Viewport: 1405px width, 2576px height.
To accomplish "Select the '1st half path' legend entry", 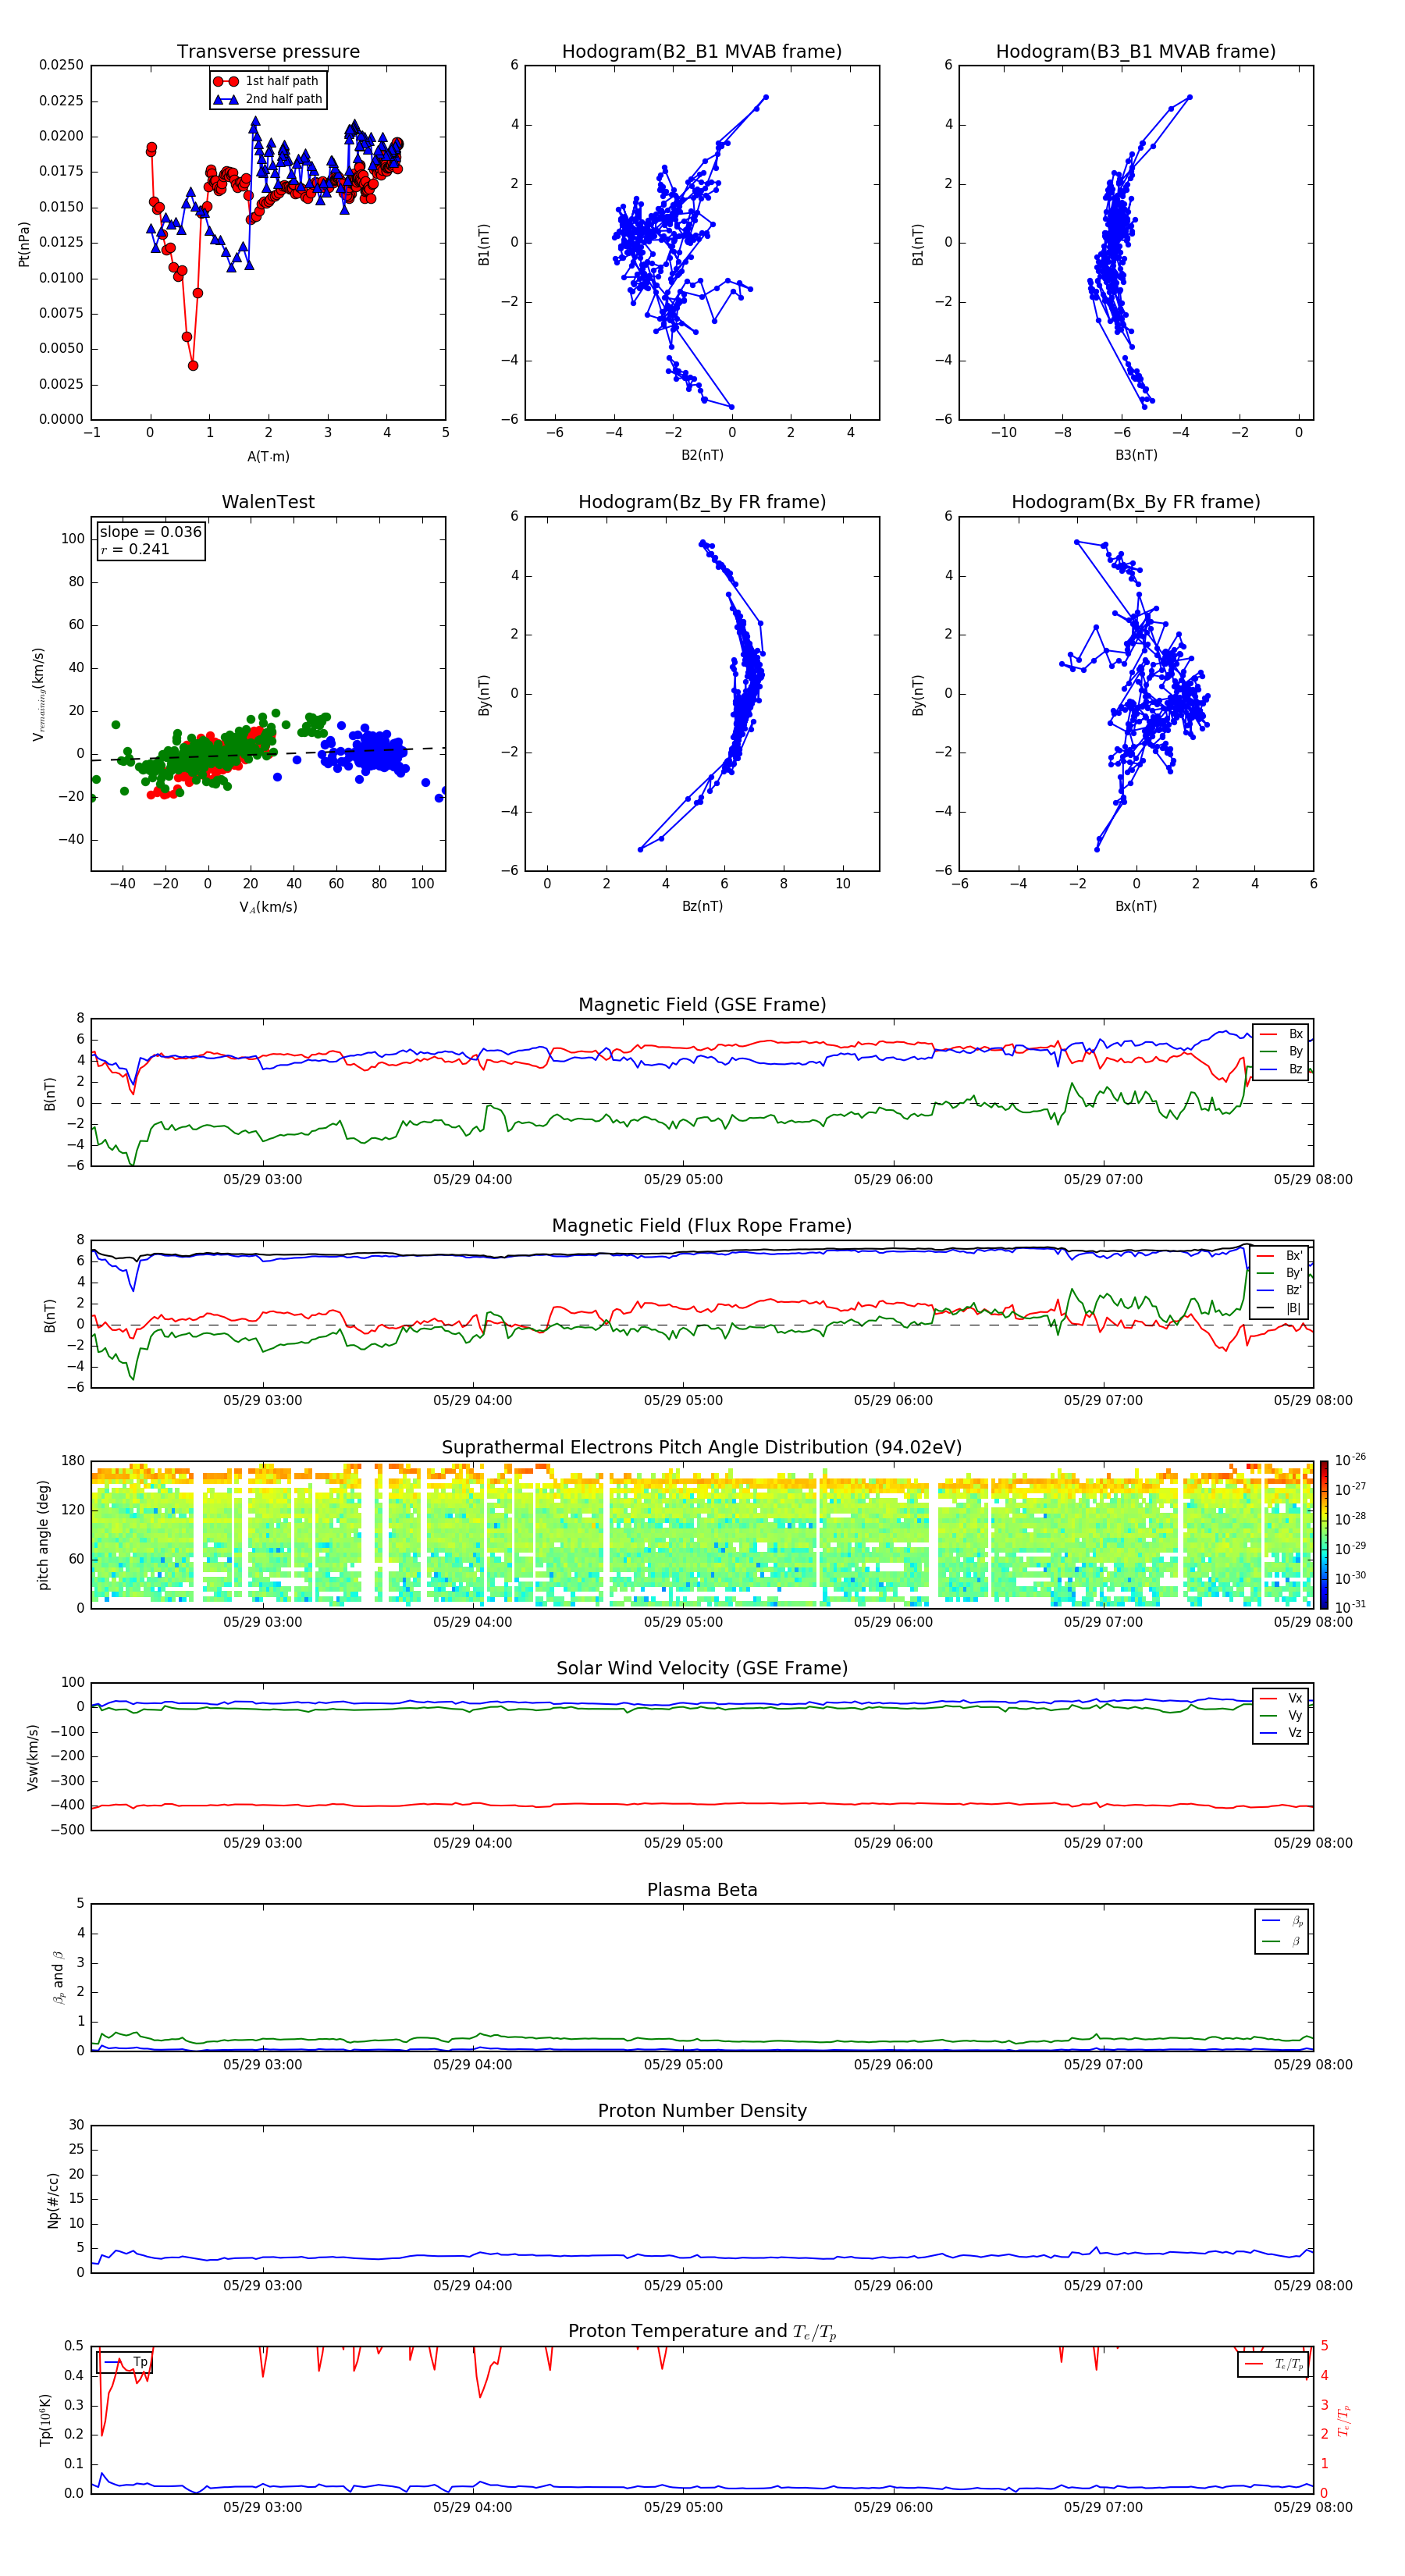I will pos(267,81).
